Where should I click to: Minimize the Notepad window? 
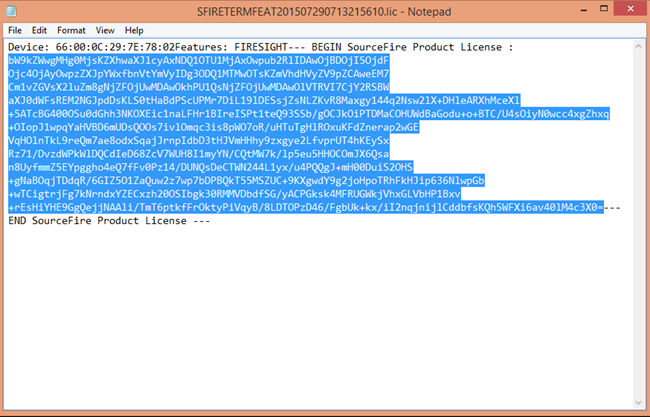[x=584, y=10]
